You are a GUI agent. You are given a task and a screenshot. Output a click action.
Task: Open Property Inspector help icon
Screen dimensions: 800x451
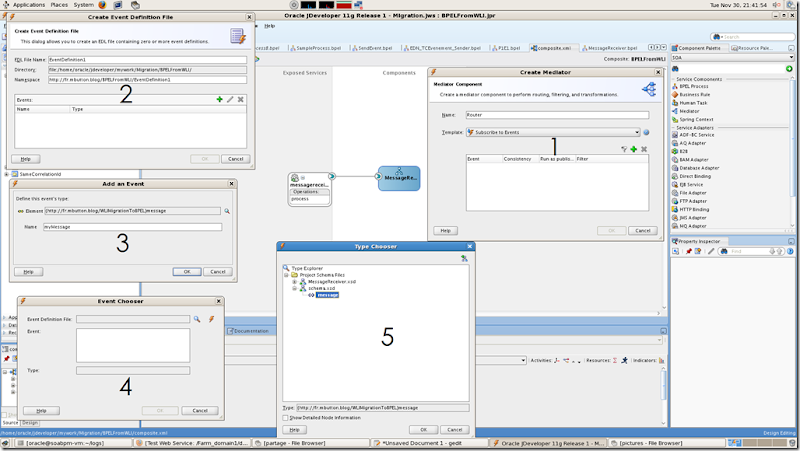click(x=790, y=251)
